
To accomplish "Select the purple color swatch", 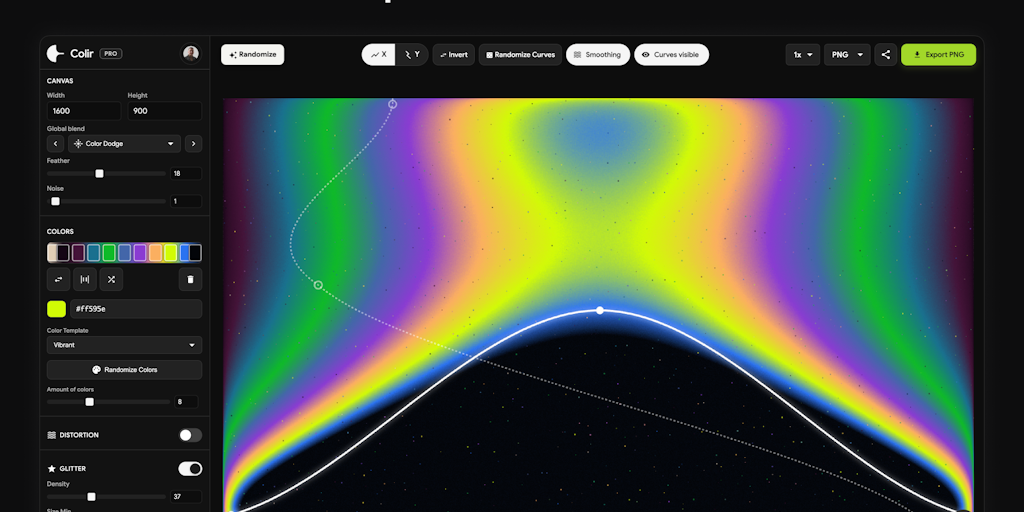I will pos(140,253).
